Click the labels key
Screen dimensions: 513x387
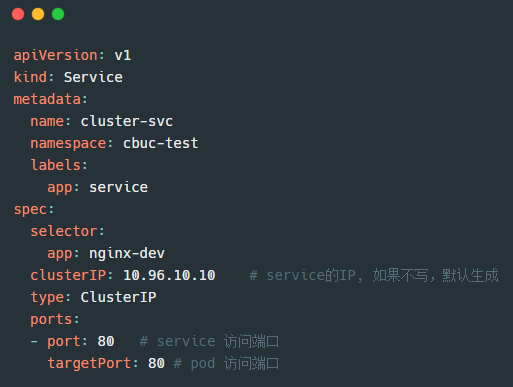(x=55, y=165)
